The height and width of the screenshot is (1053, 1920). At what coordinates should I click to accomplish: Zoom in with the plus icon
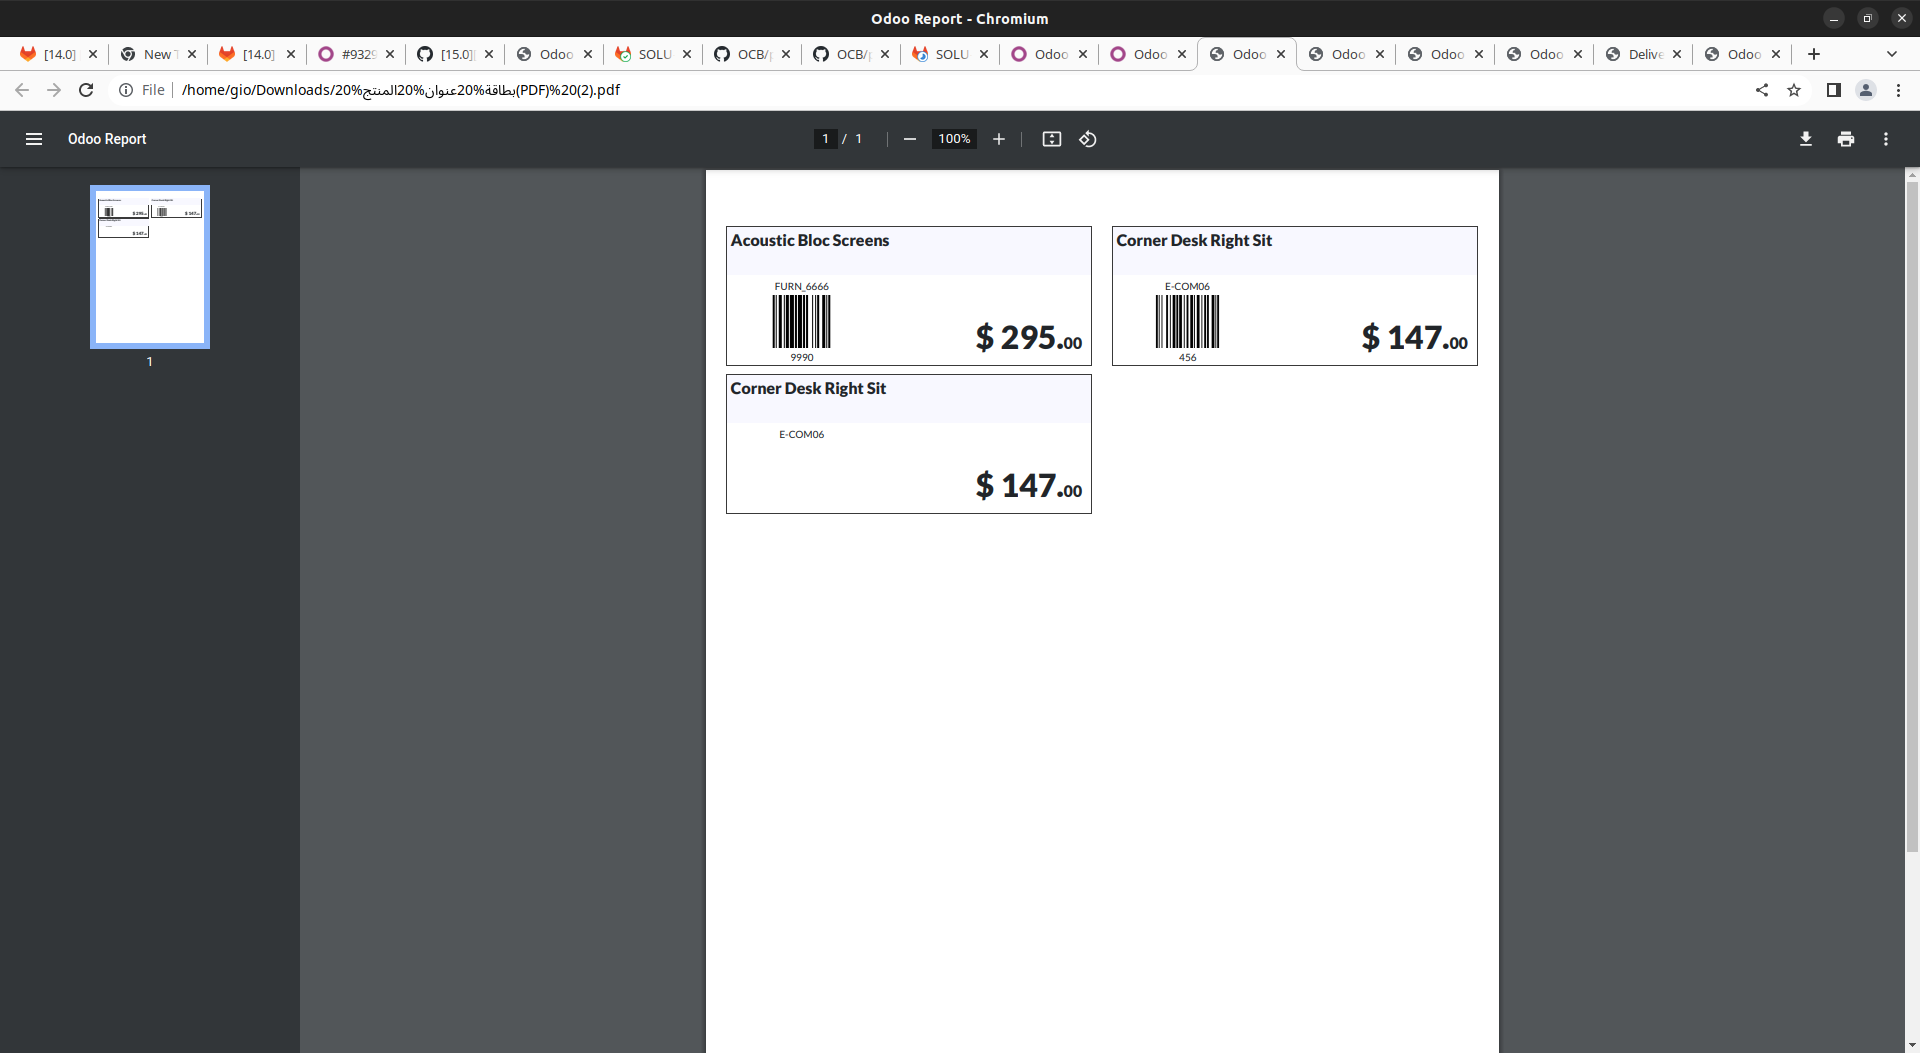[x=998, y=139]
